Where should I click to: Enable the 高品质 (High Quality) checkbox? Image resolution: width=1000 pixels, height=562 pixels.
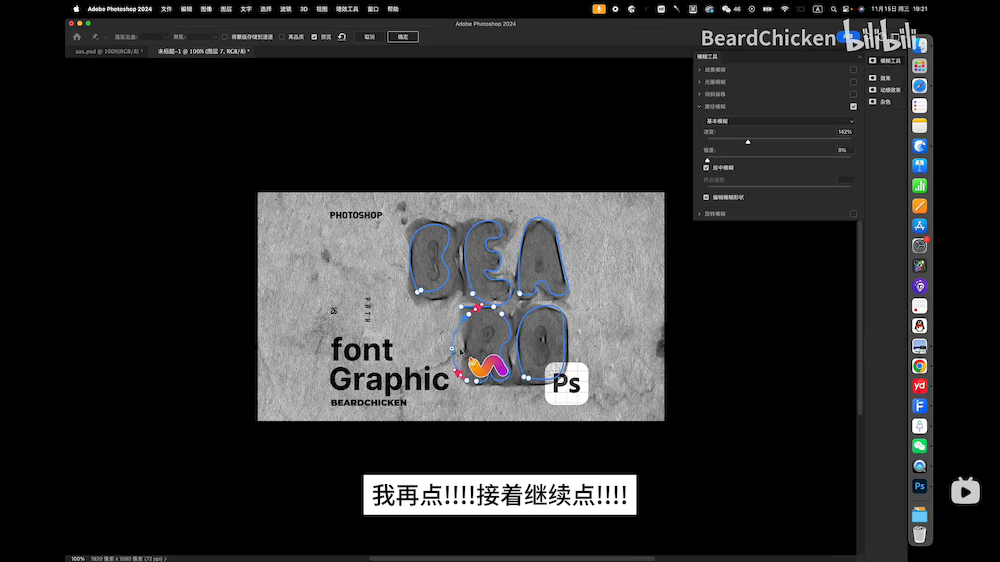[282, 37]
